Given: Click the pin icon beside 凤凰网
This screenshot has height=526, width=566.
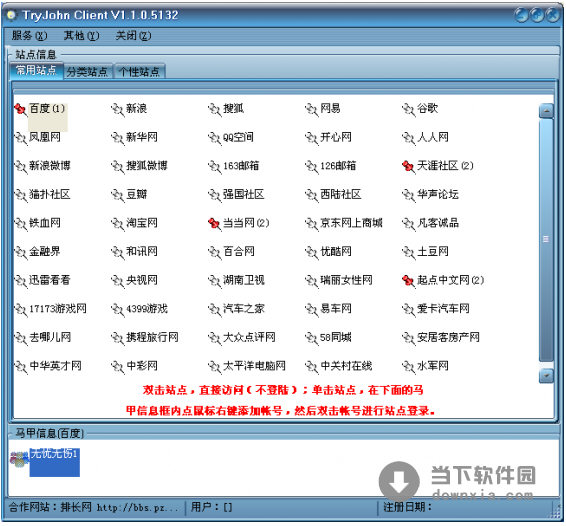Looking at the screenshot, I should click(x=20, y=138).
